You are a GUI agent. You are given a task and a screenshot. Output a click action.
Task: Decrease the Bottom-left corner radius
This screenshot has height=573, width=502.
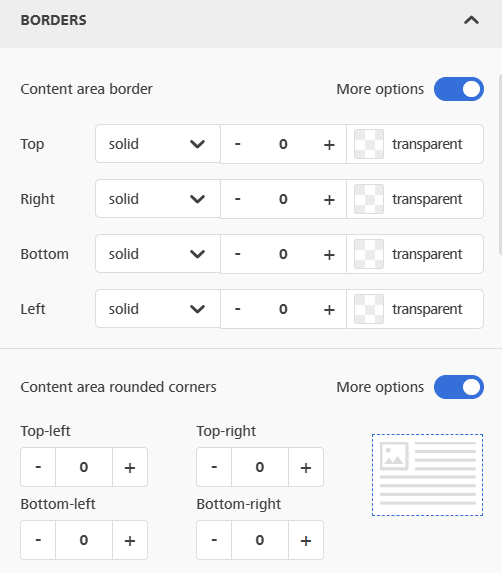click(38, 540)
